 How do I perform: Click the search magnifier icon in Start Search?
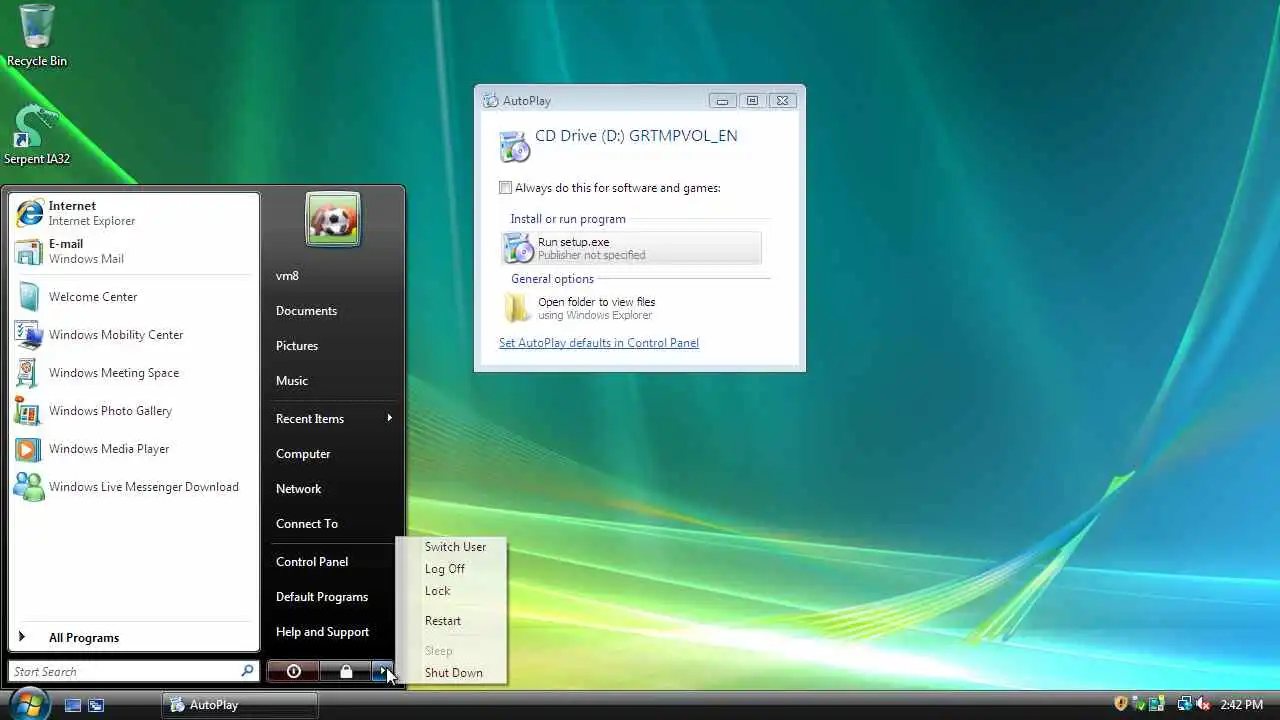tap(247, 671)
